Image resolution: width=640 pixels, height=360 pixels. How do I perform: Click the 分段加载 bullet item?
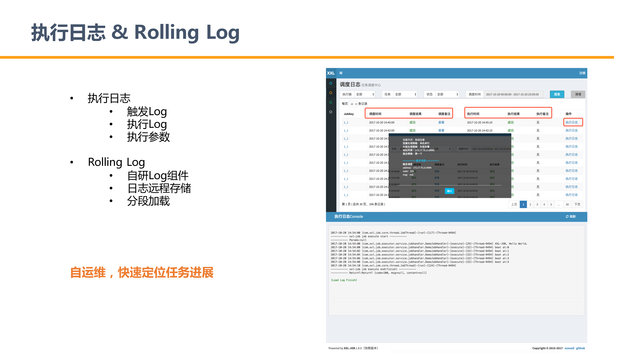tap(148, 201)
